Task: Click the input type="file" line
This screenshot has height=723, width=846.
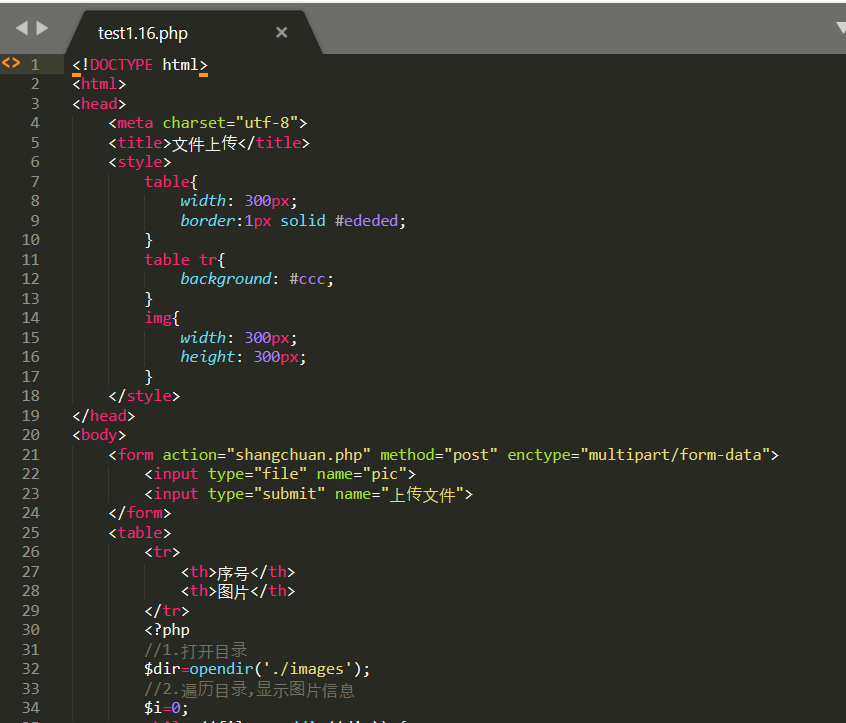Action: tap(280, 474)
